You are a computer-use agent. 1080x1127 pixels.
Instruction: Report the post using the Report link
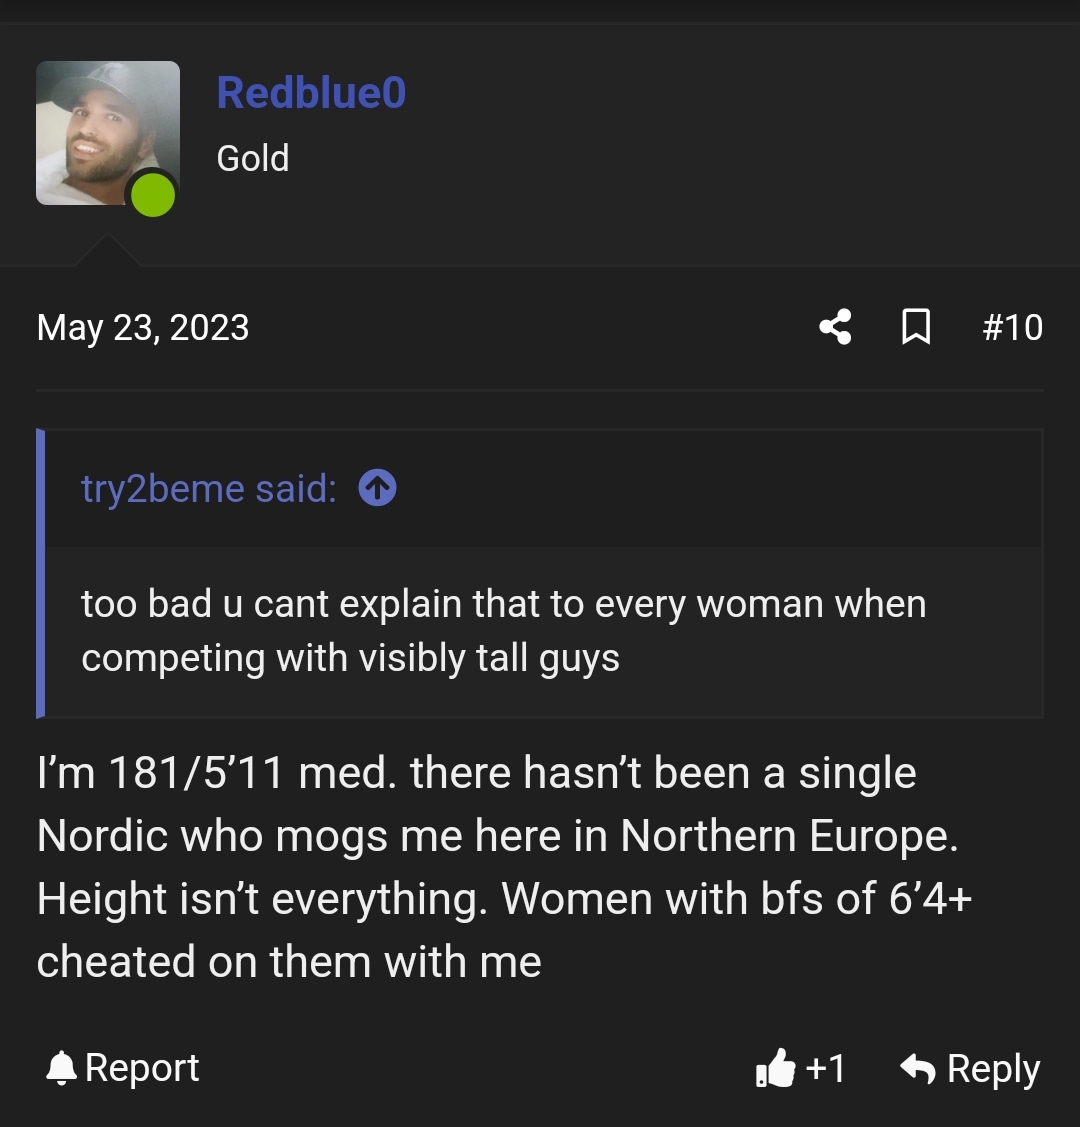point(144,1067)
